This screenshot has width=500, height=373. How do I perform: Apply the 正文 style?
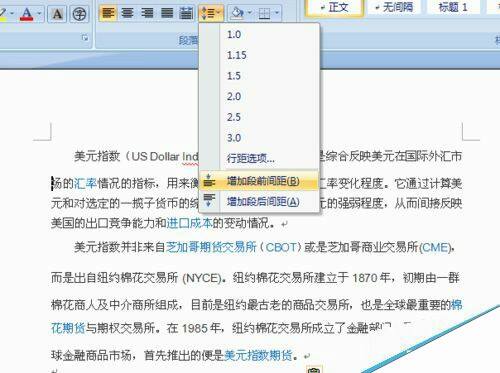tap(334, 7)
